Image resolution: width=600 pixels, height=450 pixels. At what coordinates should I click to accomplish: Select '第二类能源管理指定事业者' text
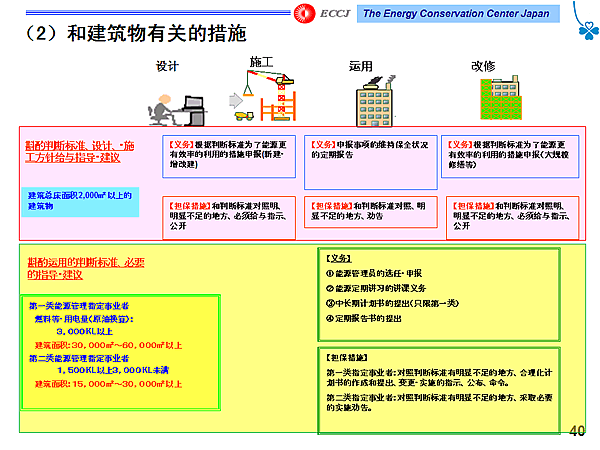[79, 358]
